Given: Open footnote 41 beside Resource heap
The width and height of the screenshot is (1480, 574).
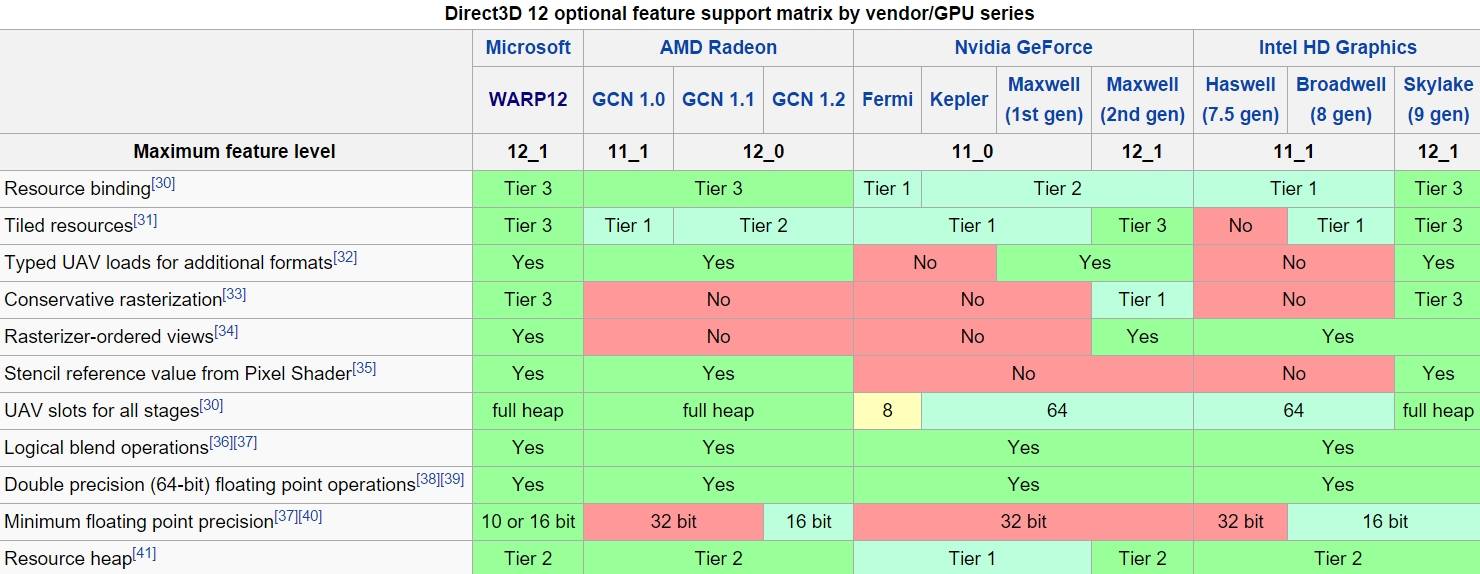Looking at the screenshot, I should tap(145, 554).
